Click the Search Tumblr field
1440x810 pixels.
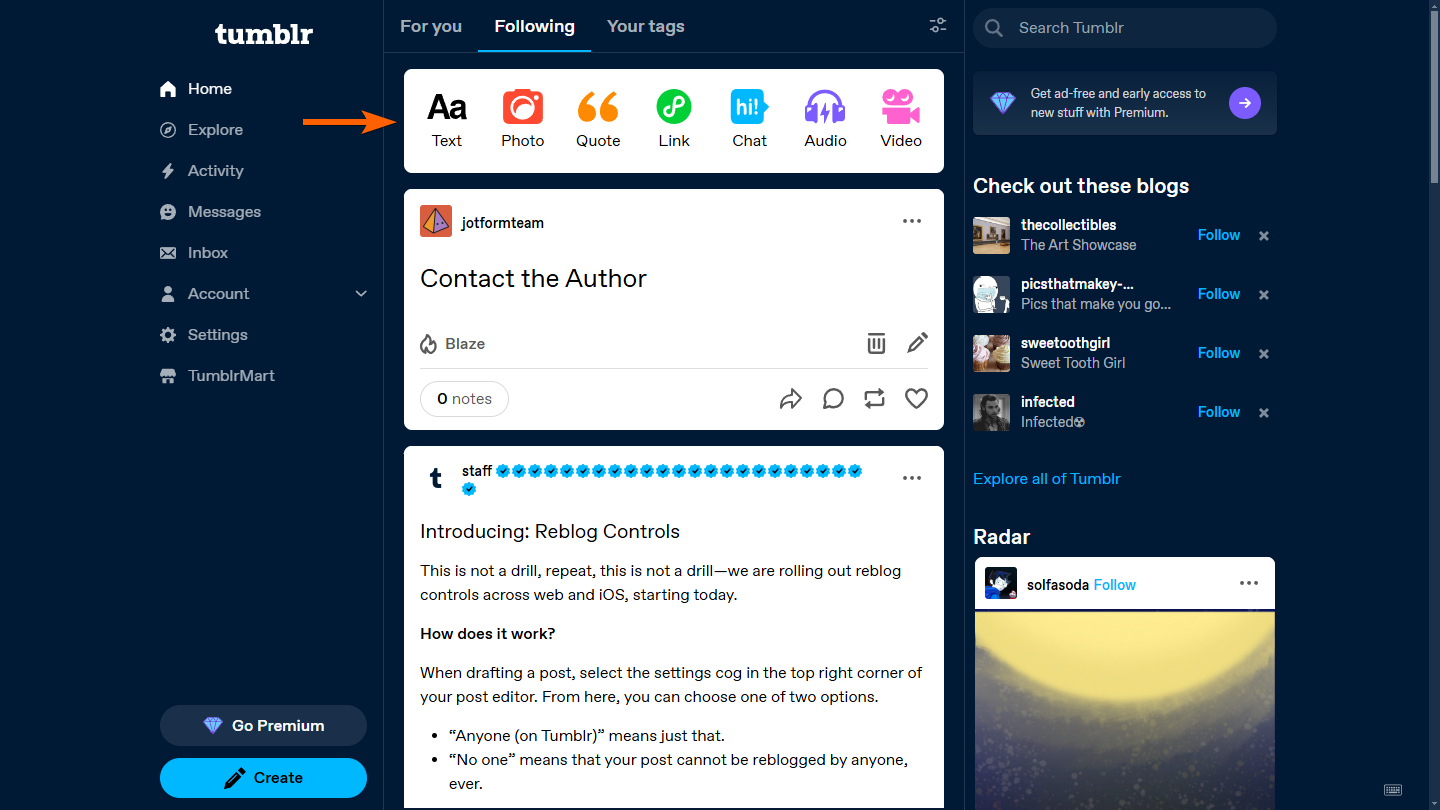1125,28
